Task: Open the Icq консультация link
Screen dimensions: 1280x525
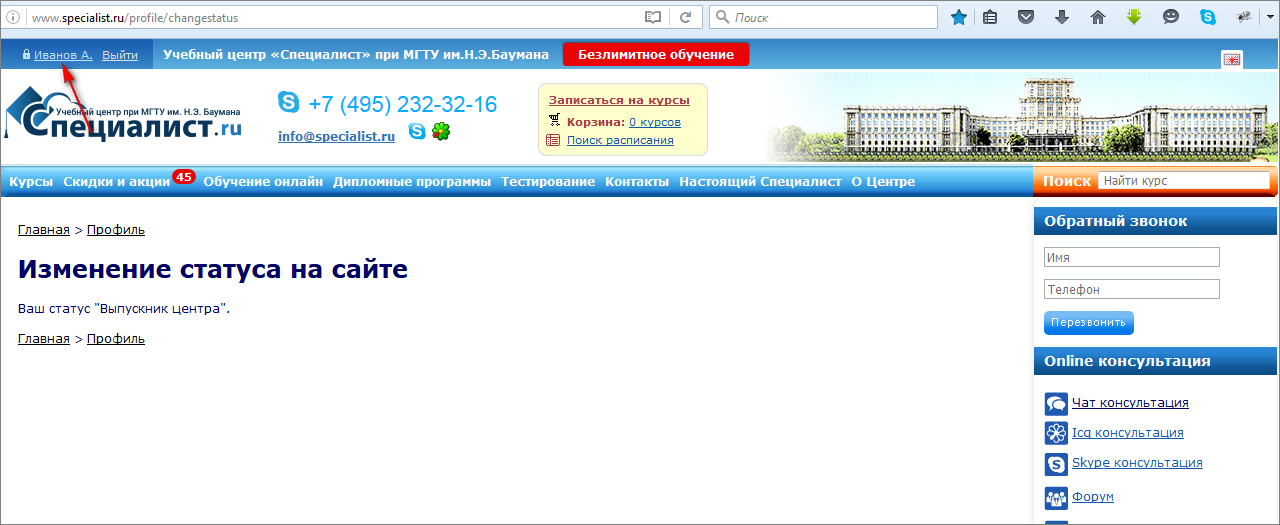Action: click(x=1128, y=433)
